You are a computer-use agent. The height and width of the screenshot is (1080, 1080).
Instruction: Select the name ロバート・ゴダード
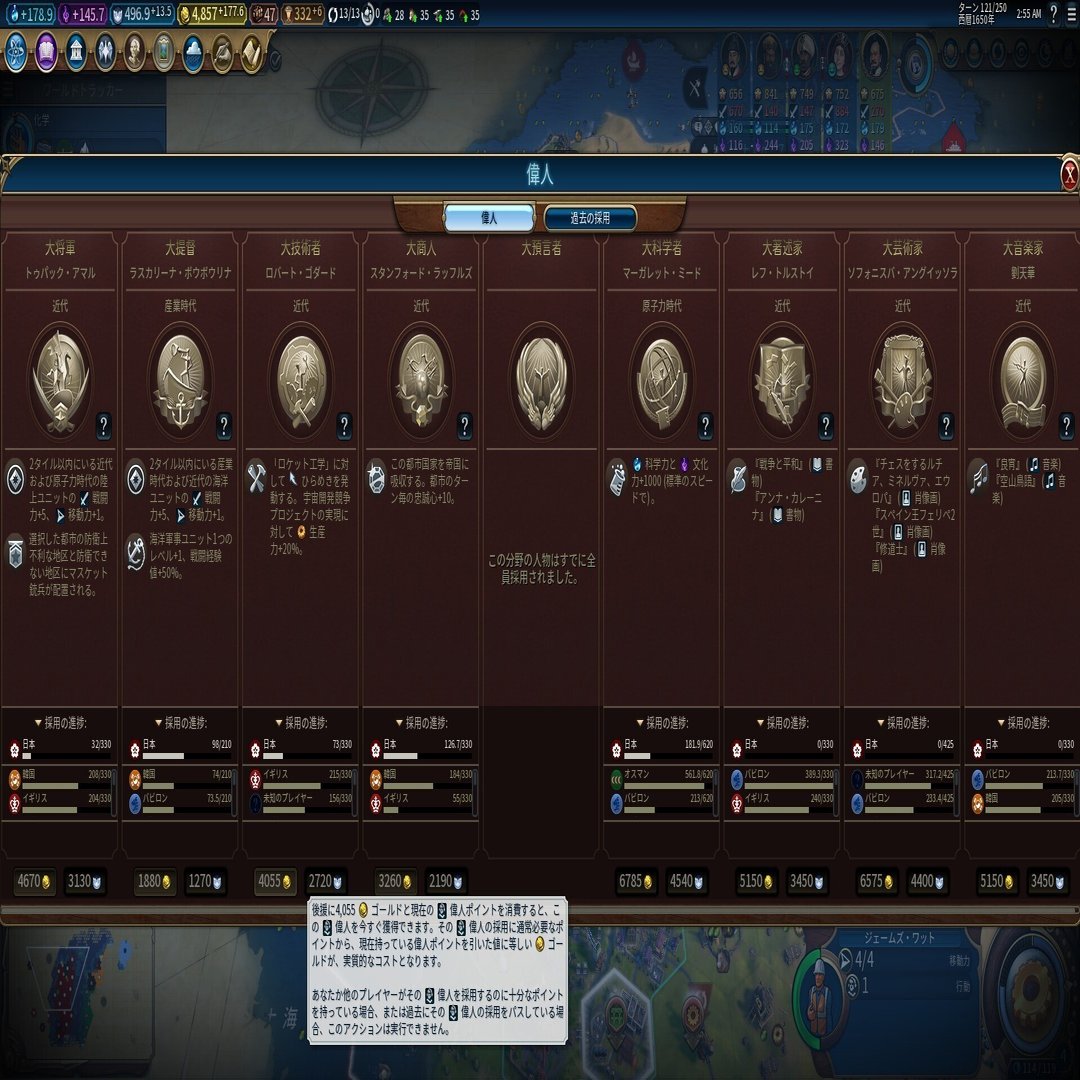click(301, 273)
